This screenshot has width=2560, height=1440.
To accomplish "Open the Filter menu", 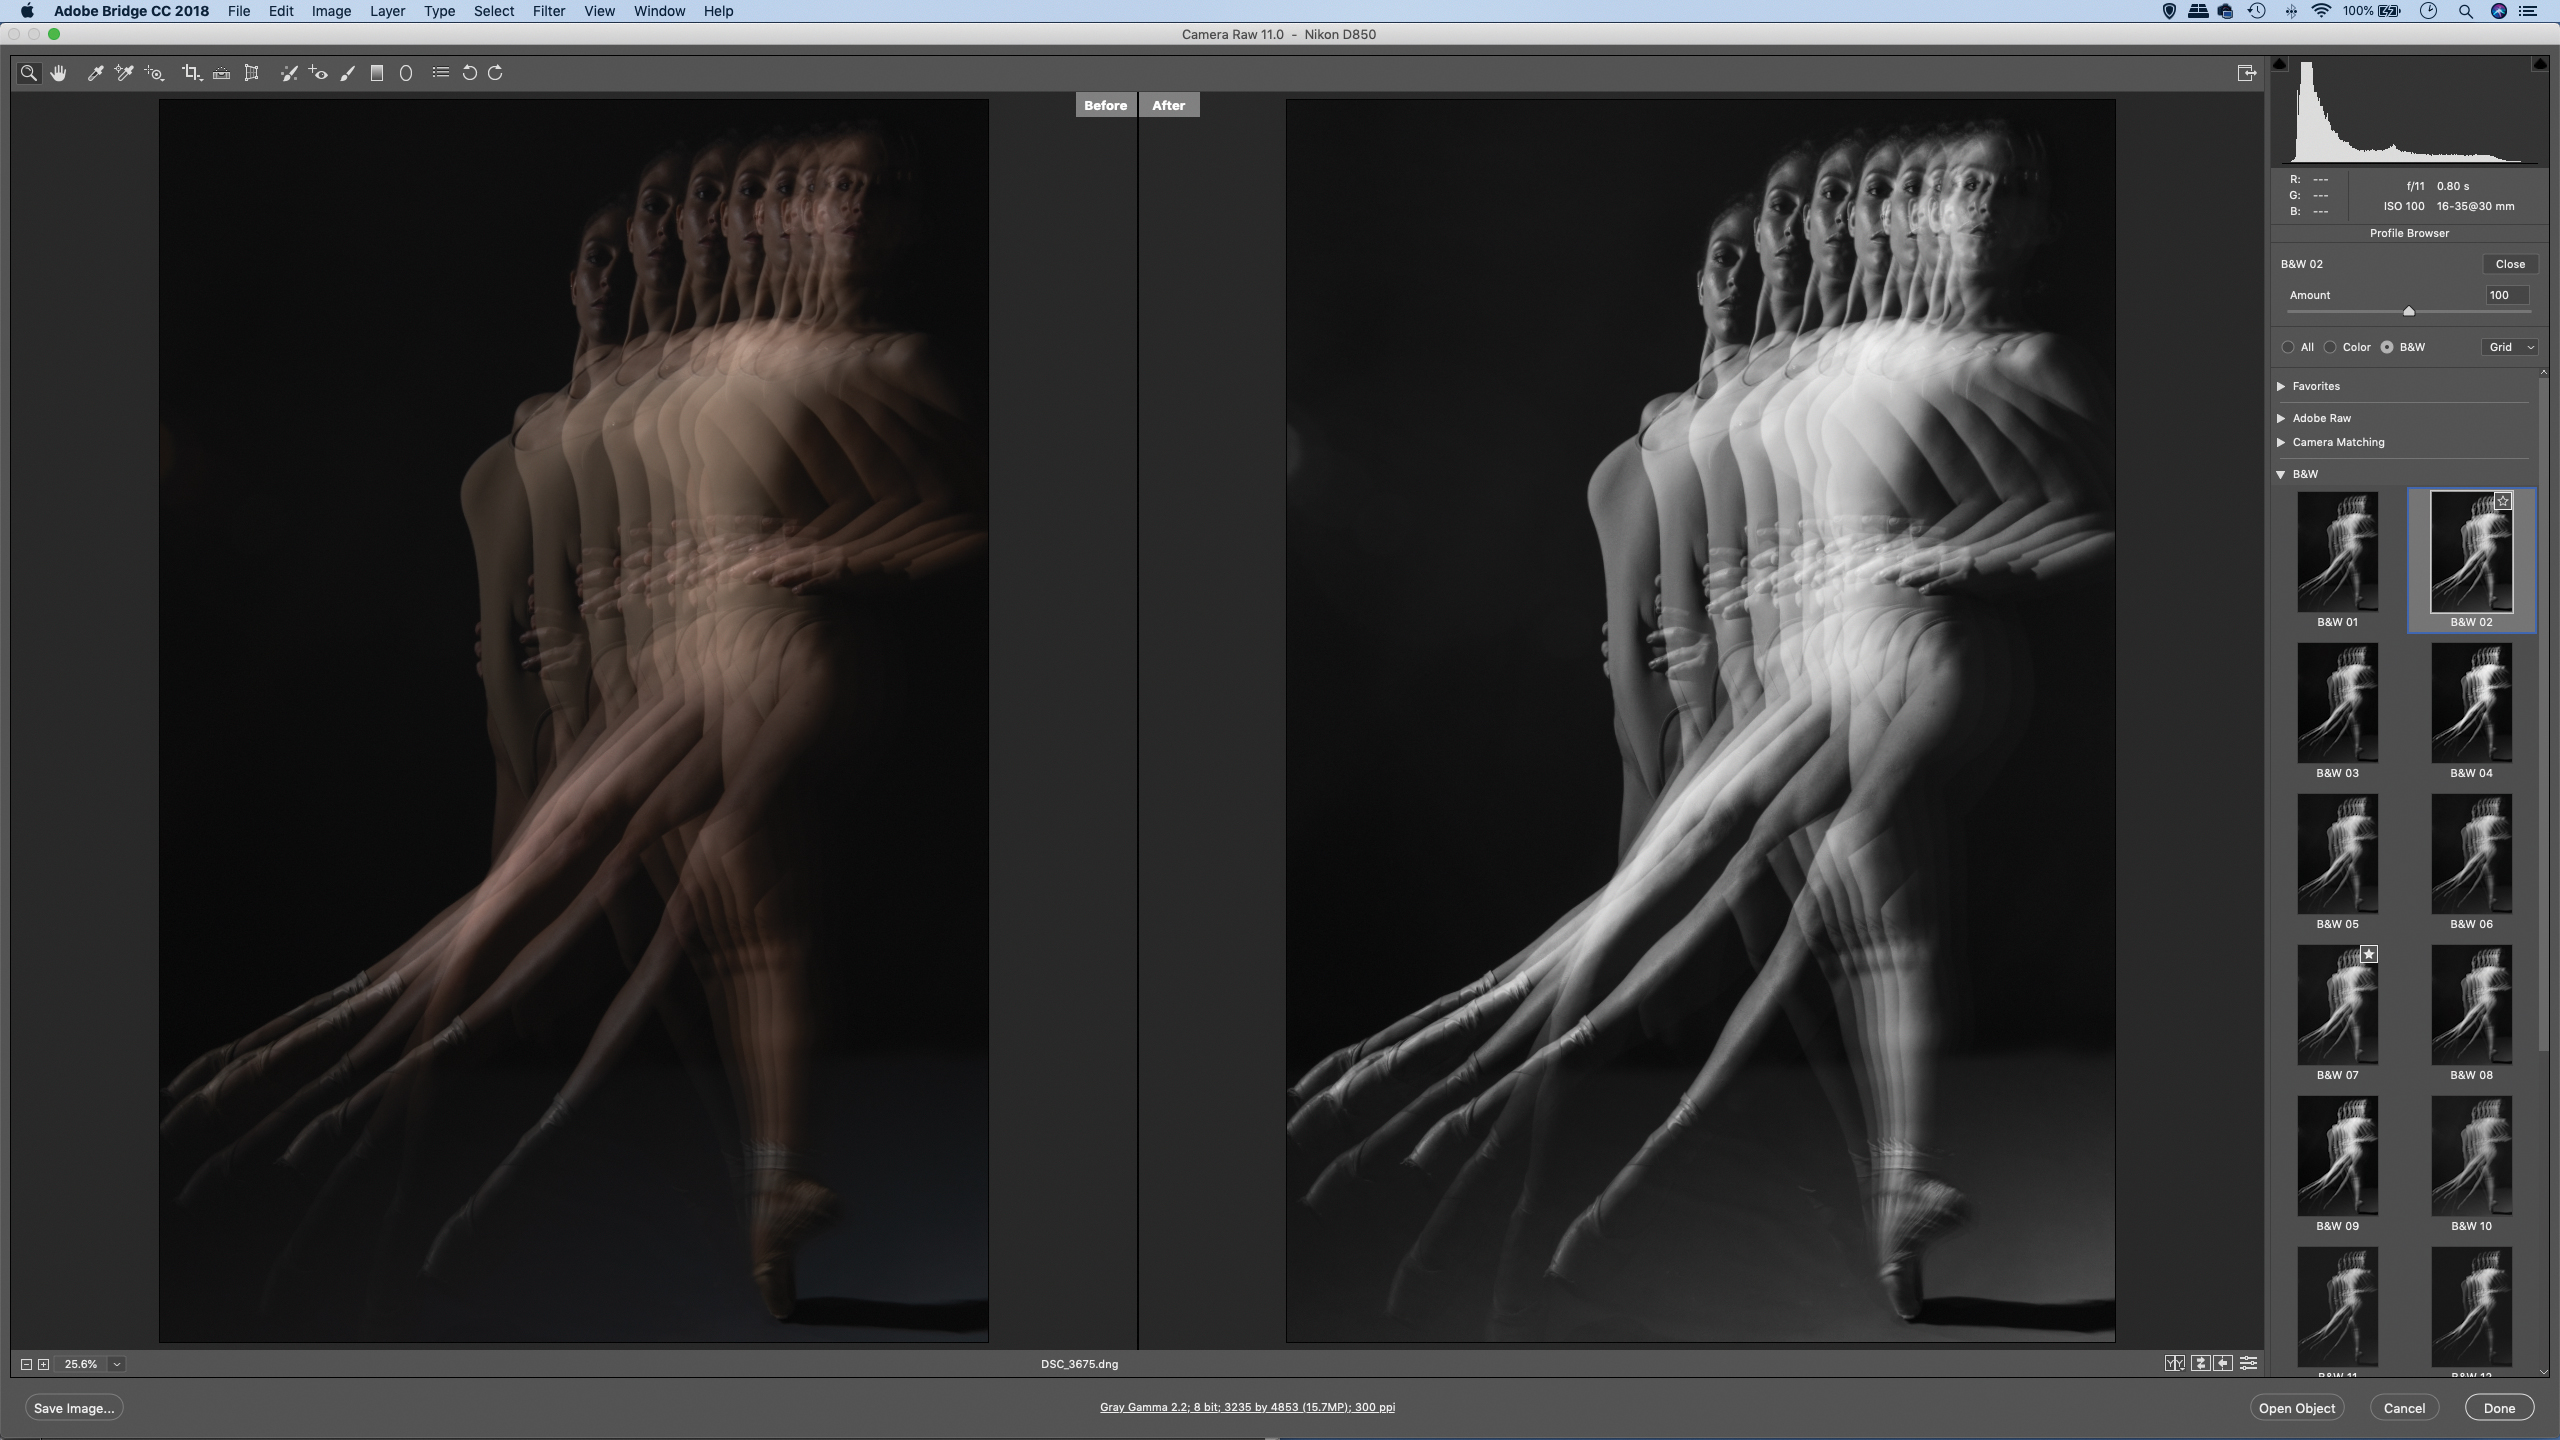I will pyautogui.click(x=548, y=11).
